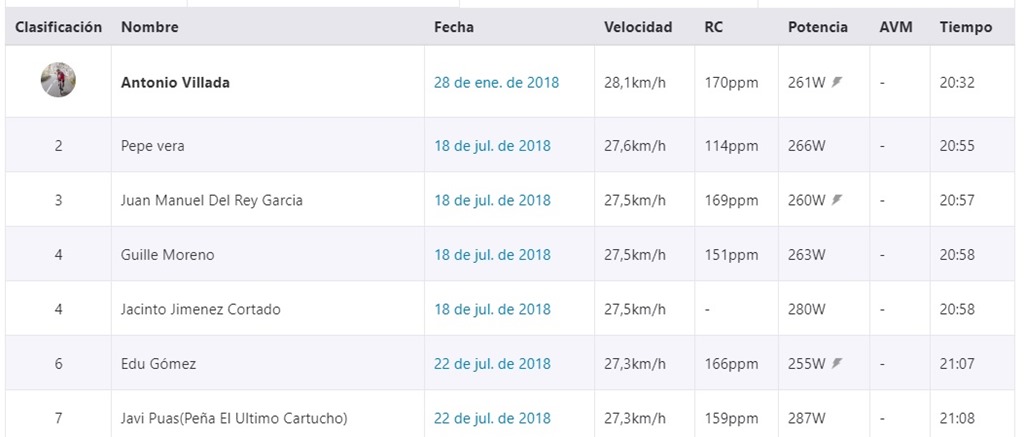1024x437 pixels.
Task: Click the AVM column header
Action: [896, 27]
